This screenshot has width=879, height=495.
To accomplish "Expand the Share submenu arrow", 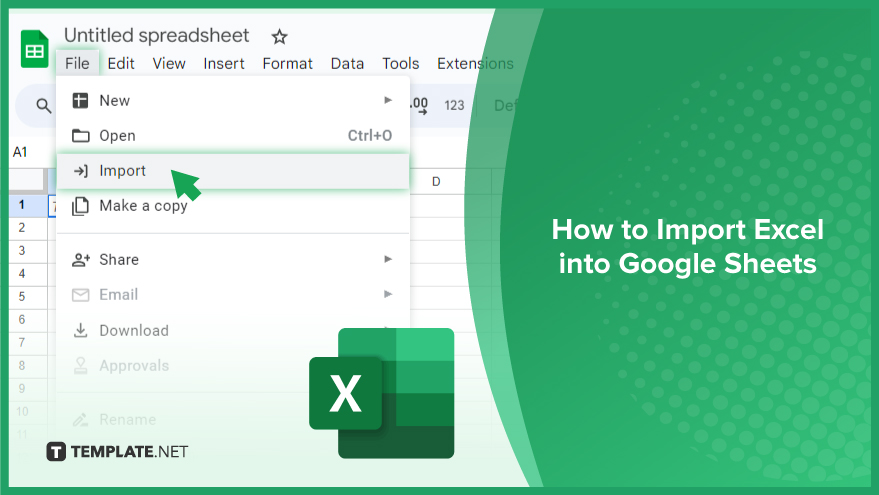I will (x=387, y=259).
